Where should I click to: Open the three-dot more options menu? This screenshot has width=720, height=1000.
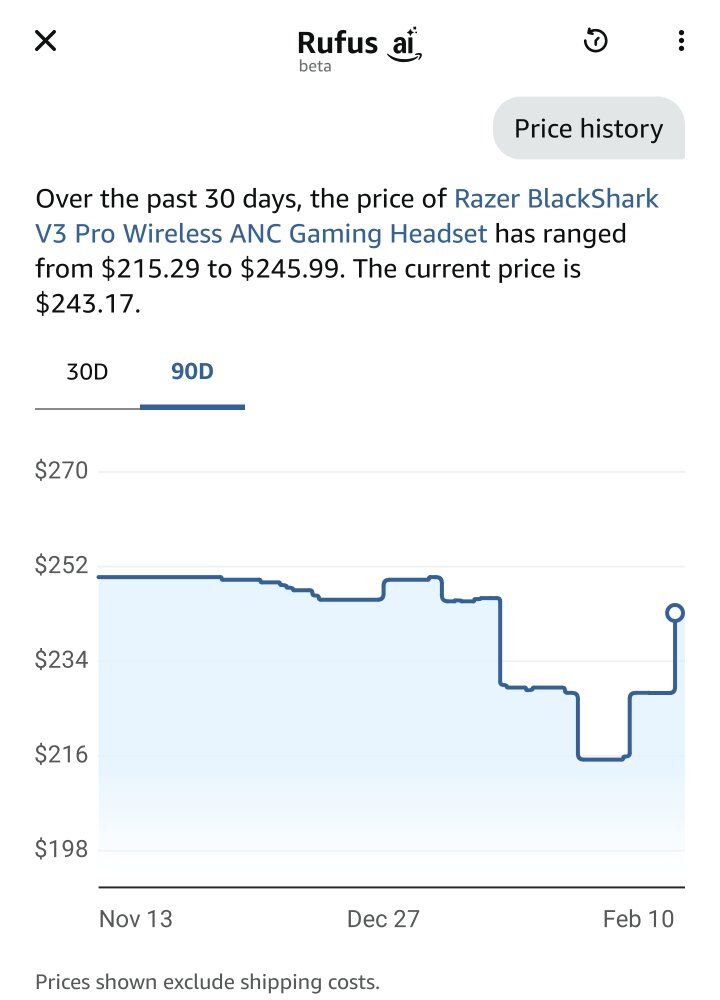(x=681, y=41)
